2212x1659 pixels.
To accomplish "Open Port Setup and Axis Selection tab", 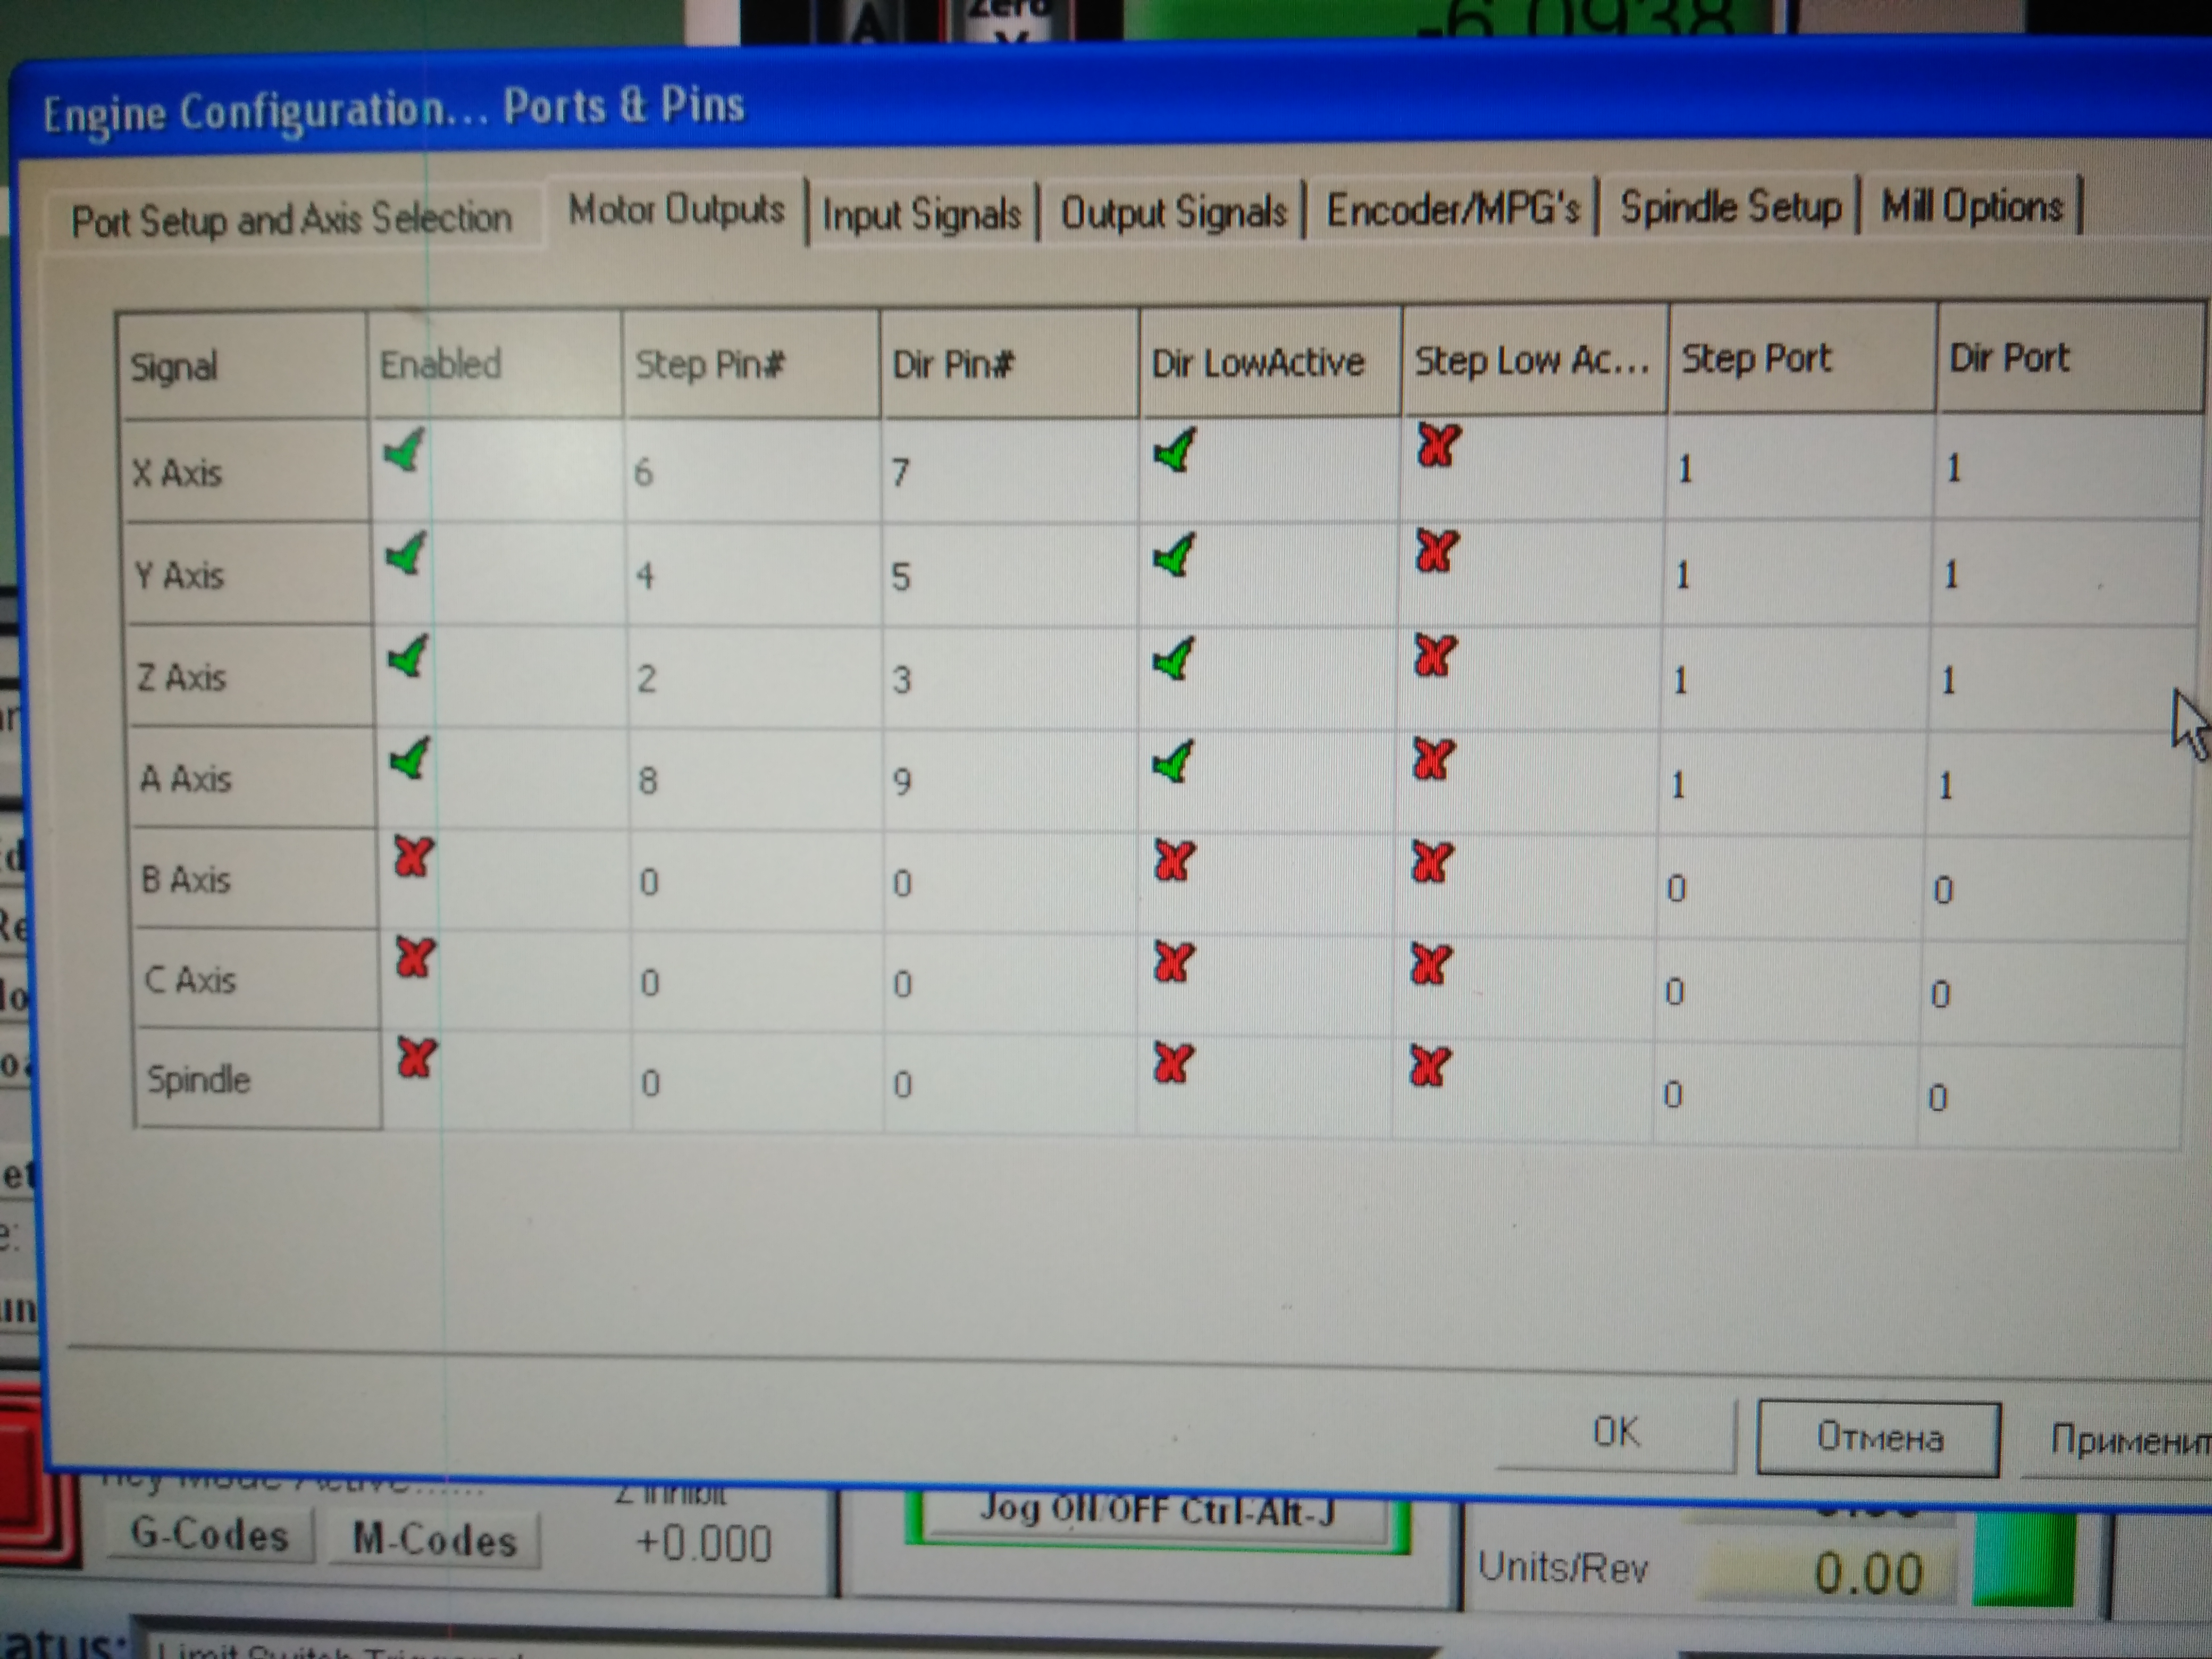I will pyautogui.click(x=291, y=219).
